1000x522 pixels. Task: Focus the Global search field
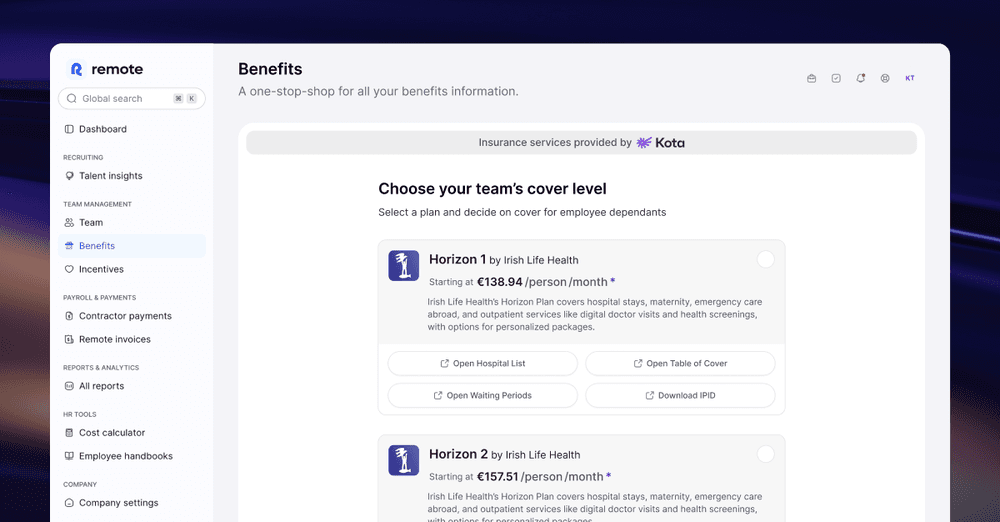click(132, 98)
